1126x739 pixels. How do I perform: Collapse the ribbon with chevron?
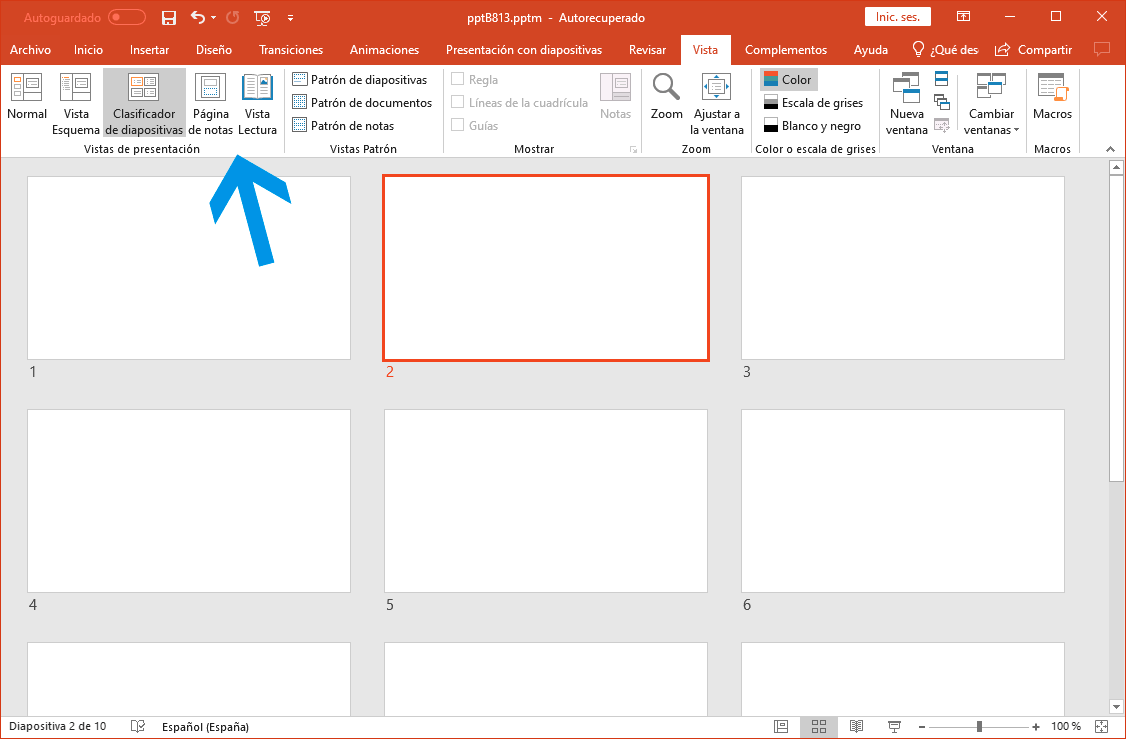click(1110, 149)
